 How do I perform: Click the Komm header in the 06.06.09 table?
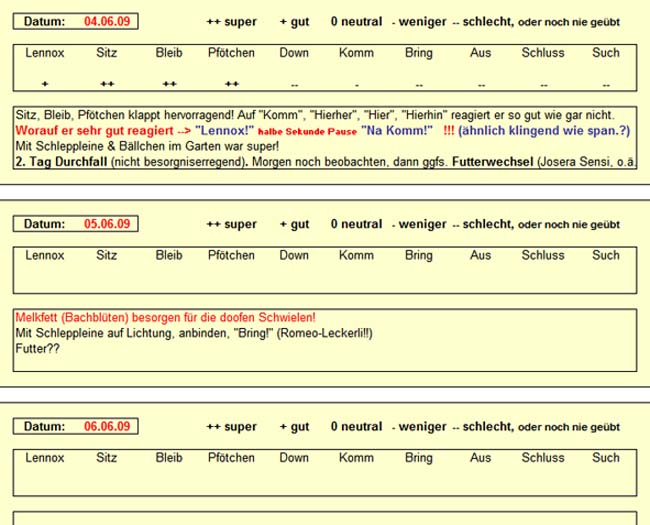(x=356, y=457)
